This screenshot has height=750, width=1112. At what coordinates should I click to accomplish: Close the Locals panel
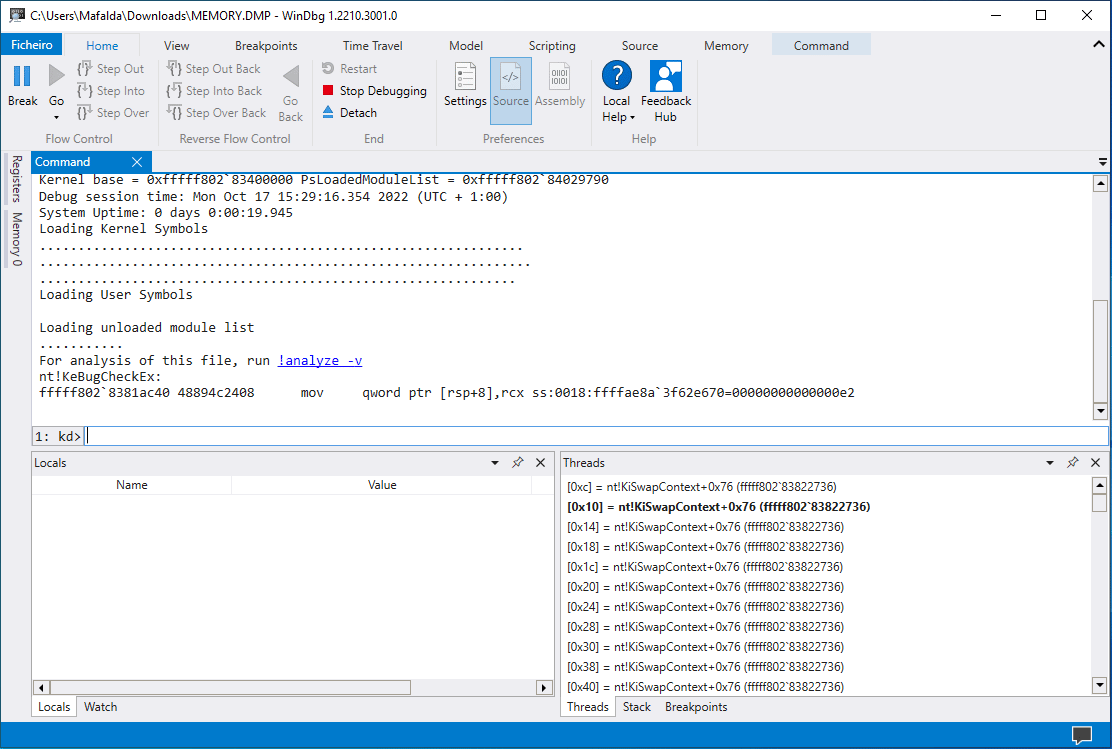click(x=540, y=463)
